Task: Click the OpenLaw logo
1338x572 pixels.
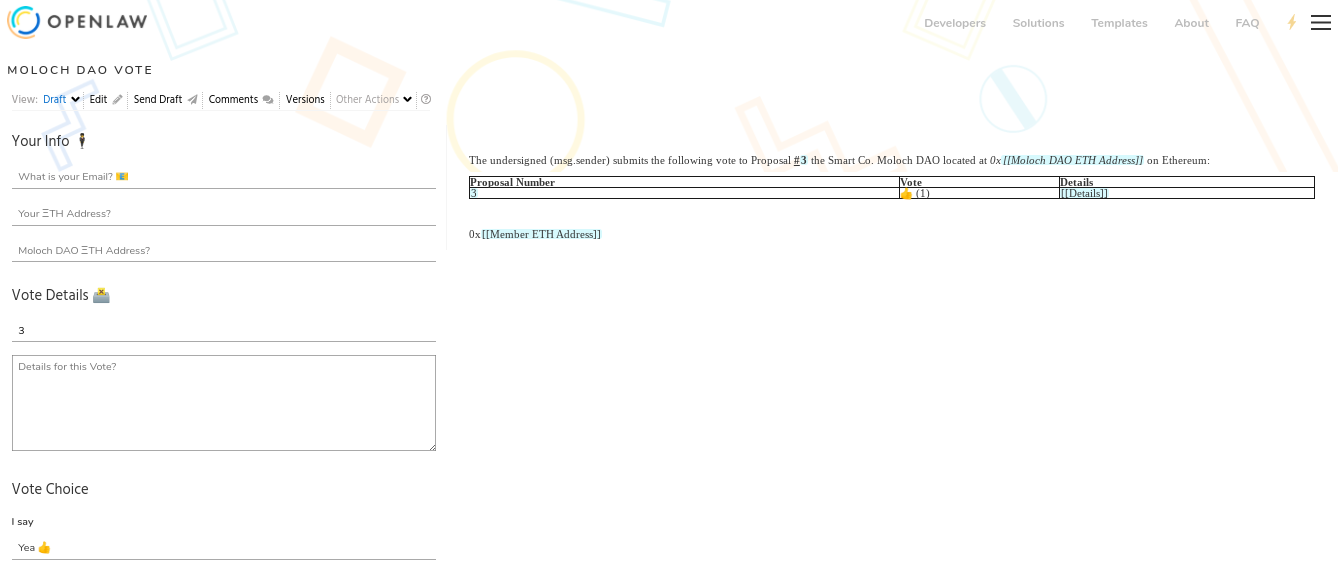Action: [x=77, y=22]
